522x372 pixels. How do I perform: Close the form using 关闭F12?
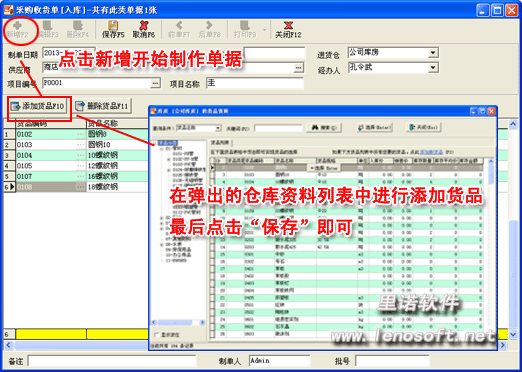[x=288, y=29]
